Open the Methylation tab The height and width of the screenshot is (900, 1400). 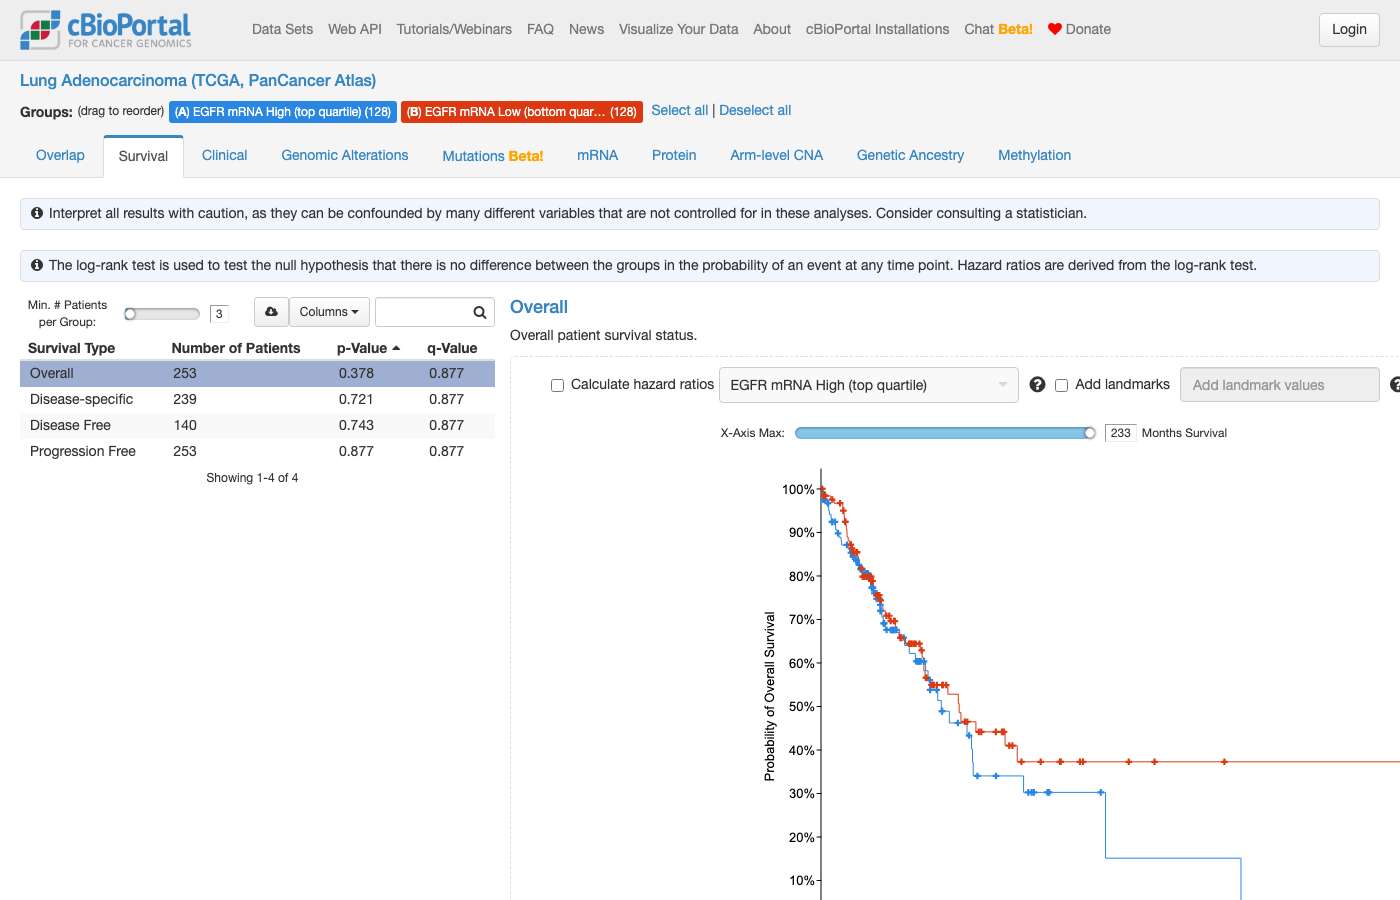(1034, 155)
